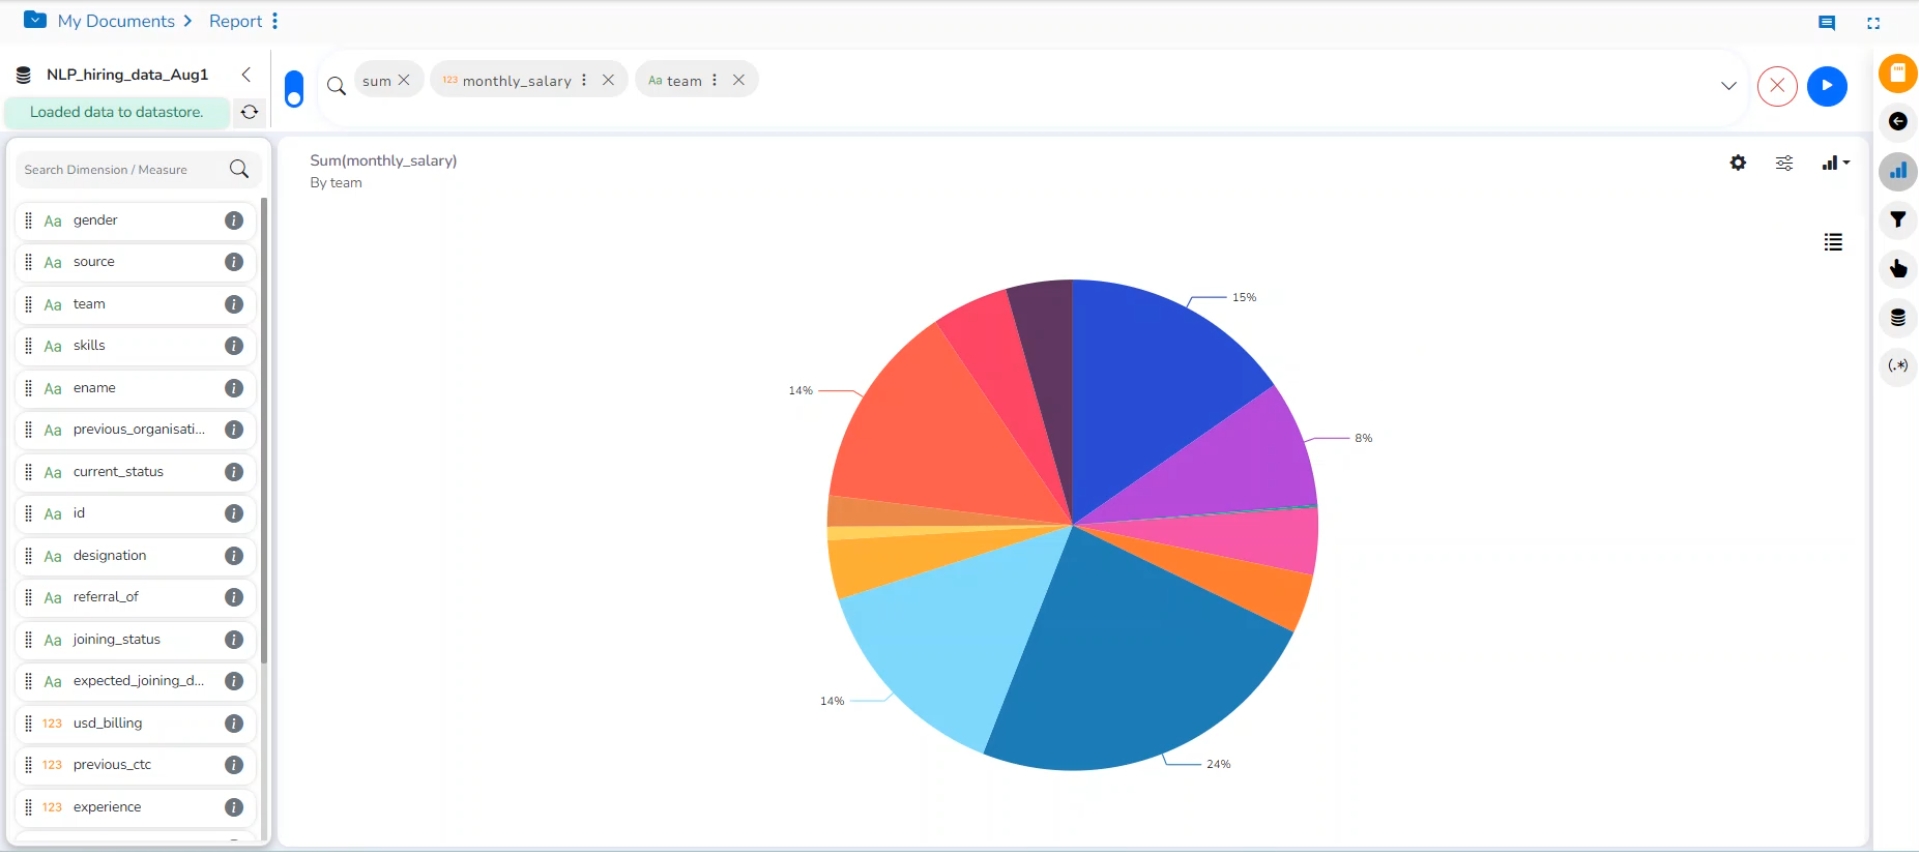Open the datastore icon in right sidebar
1919x852 pixels.
[x=1897, y=318]
